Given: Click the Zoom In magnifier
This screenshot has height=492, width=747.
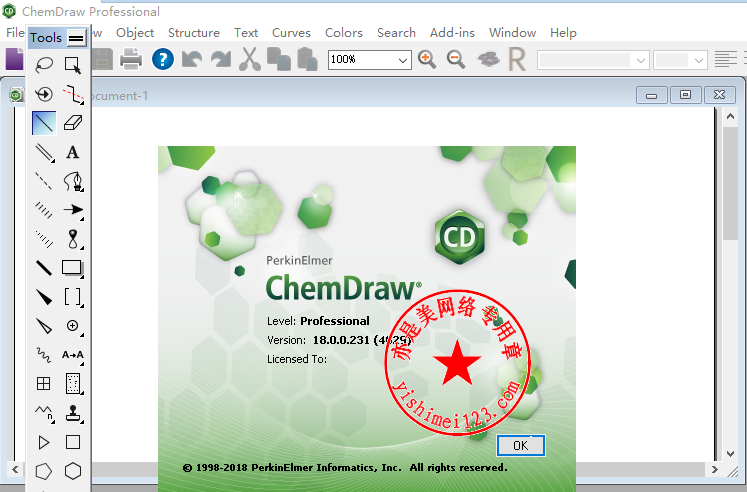Looking at the screenshot, I should click(427, 60).
